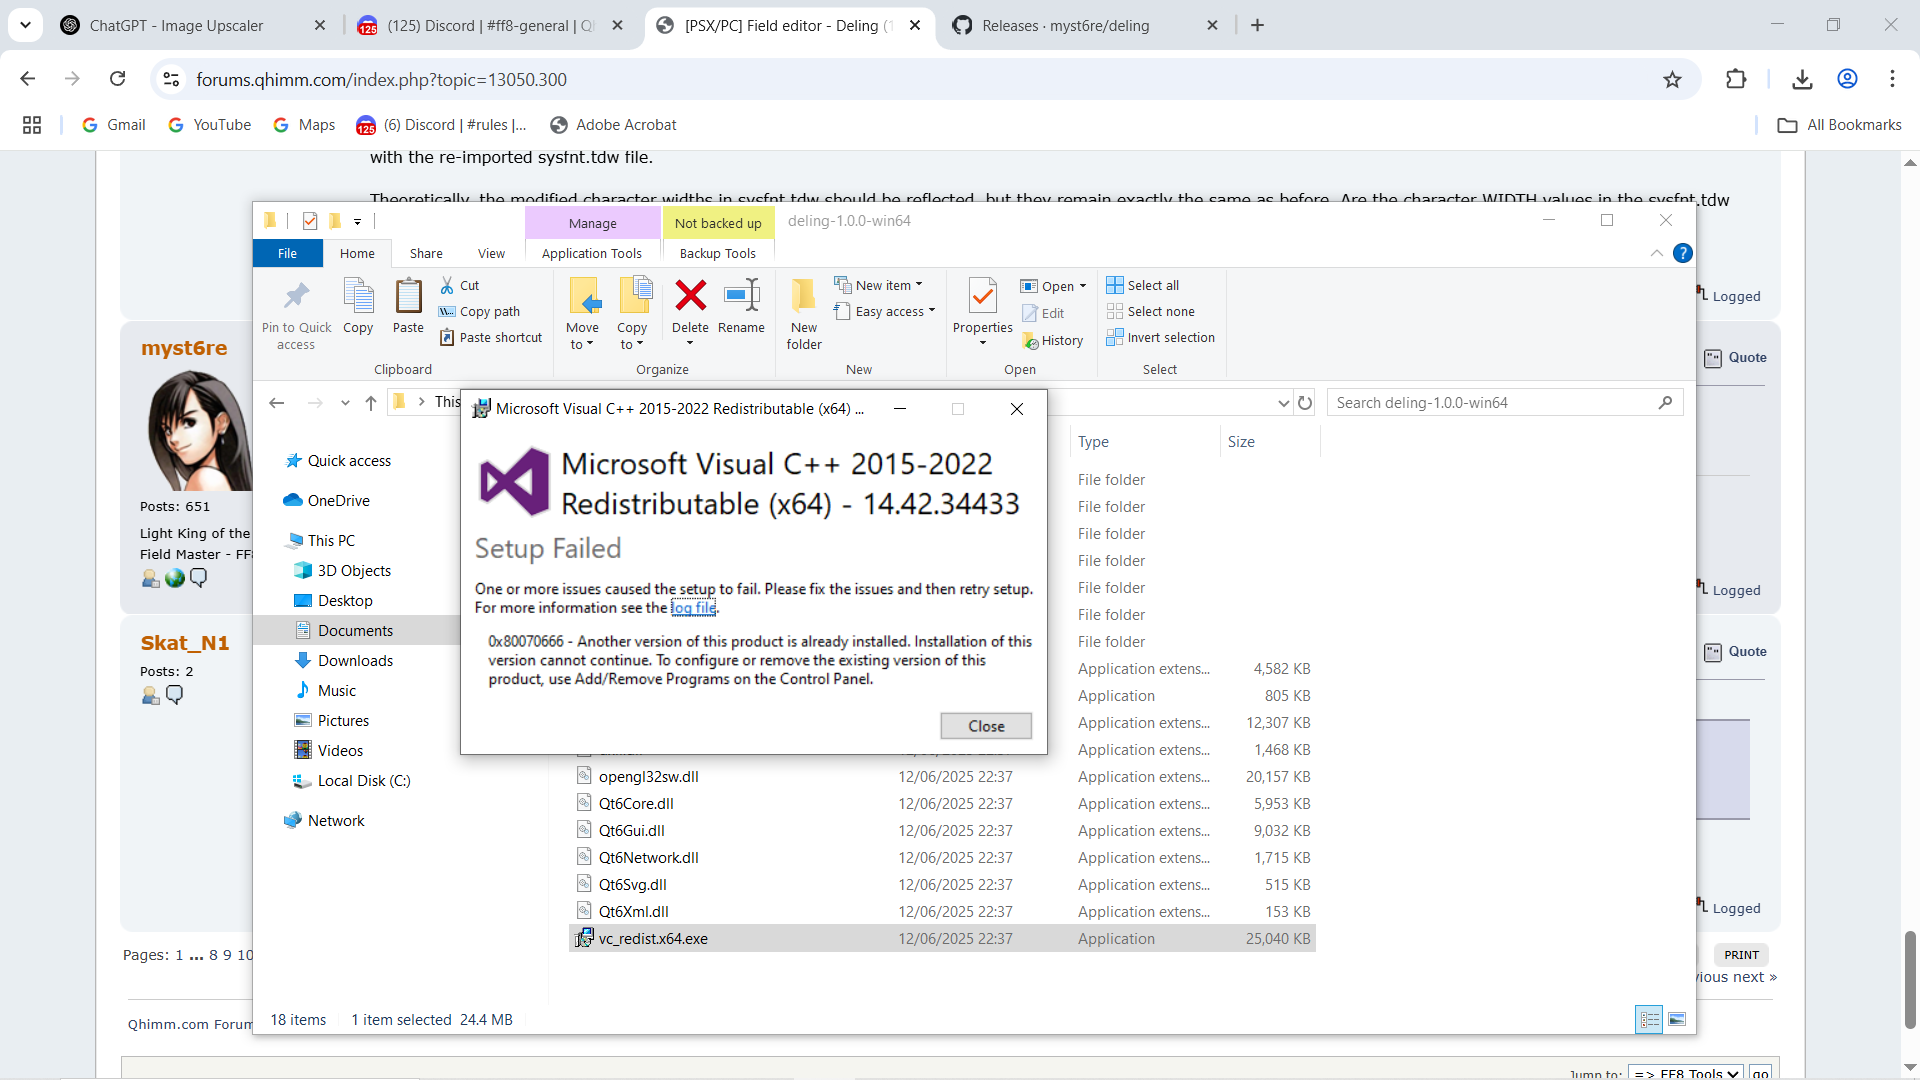Switch to the Share ribbon tab

coord(426,254)
